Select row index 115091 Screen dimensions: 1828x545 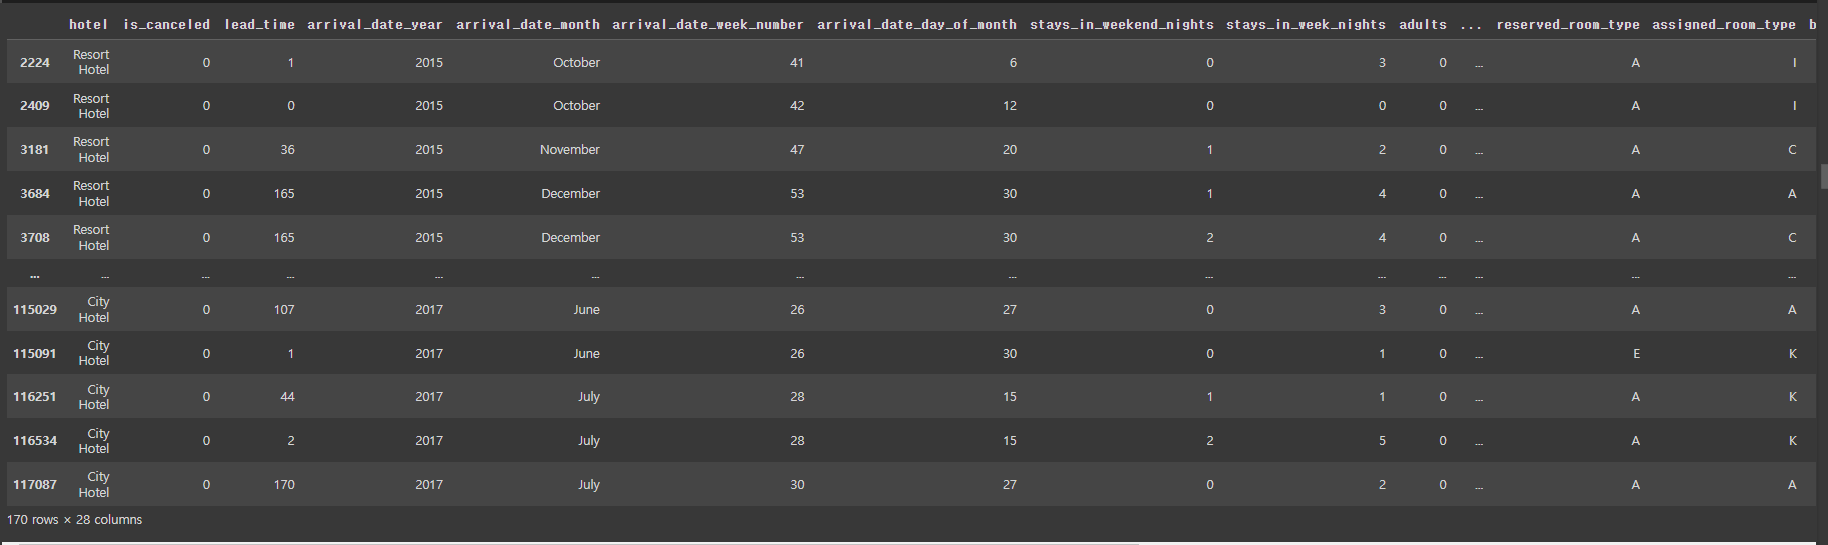point(35,353)
